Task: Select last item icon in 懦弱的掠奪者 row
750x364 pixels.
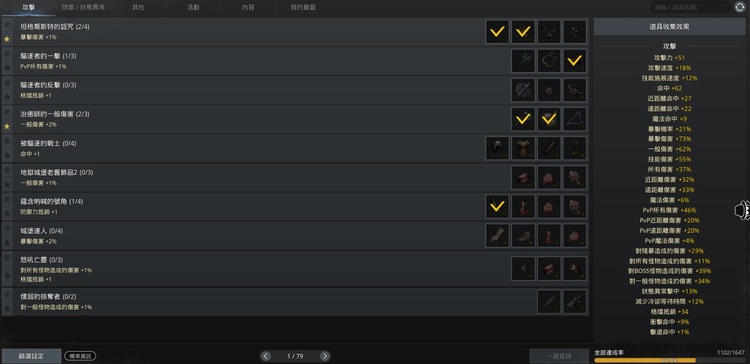Action: tap(574, 302)
